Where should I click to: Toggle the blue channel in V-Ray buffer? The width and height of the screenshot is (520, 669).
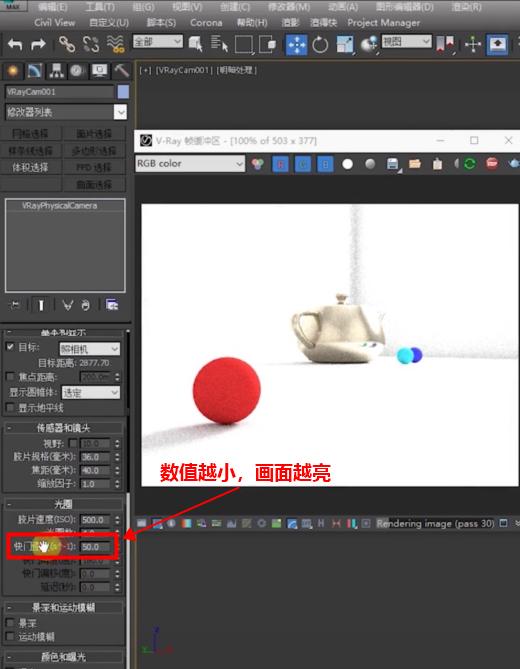pos(325,164)
